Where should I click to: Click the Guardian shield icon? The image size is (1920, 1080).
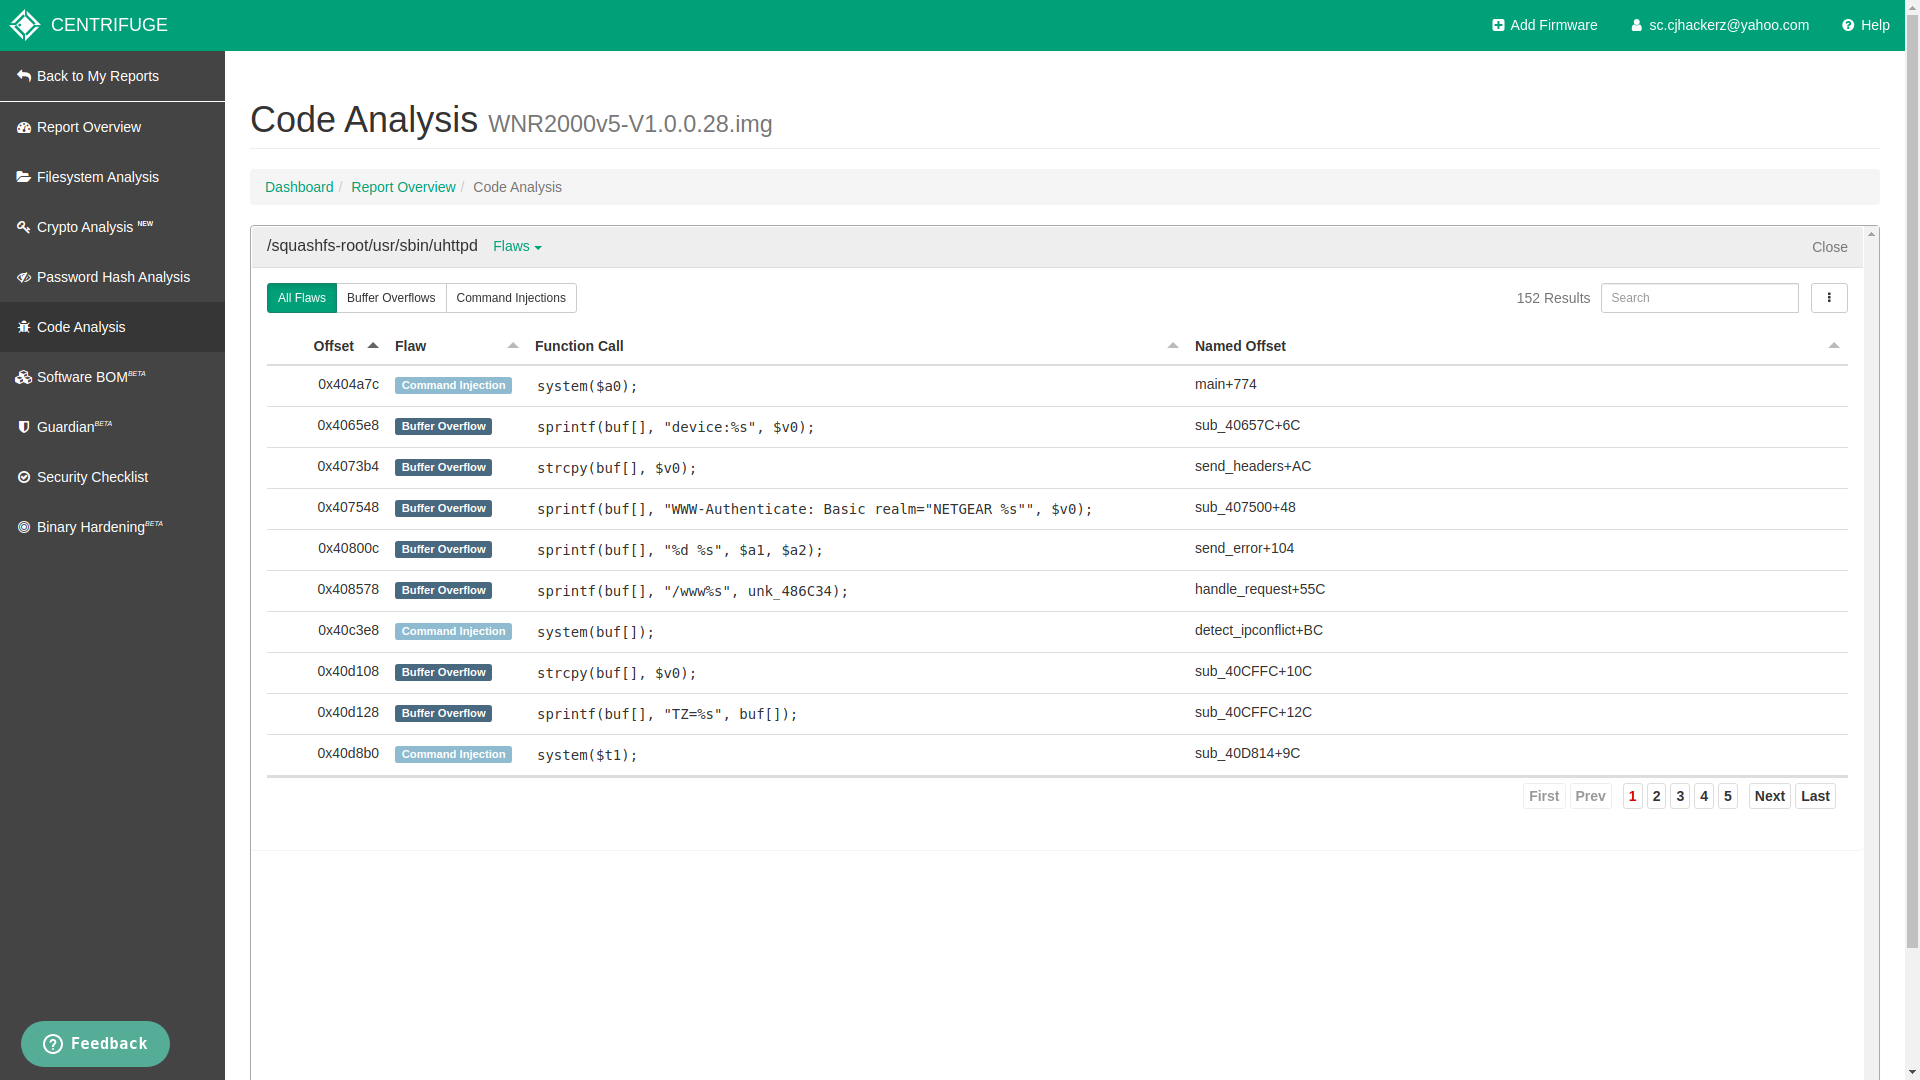coord(24,427)
